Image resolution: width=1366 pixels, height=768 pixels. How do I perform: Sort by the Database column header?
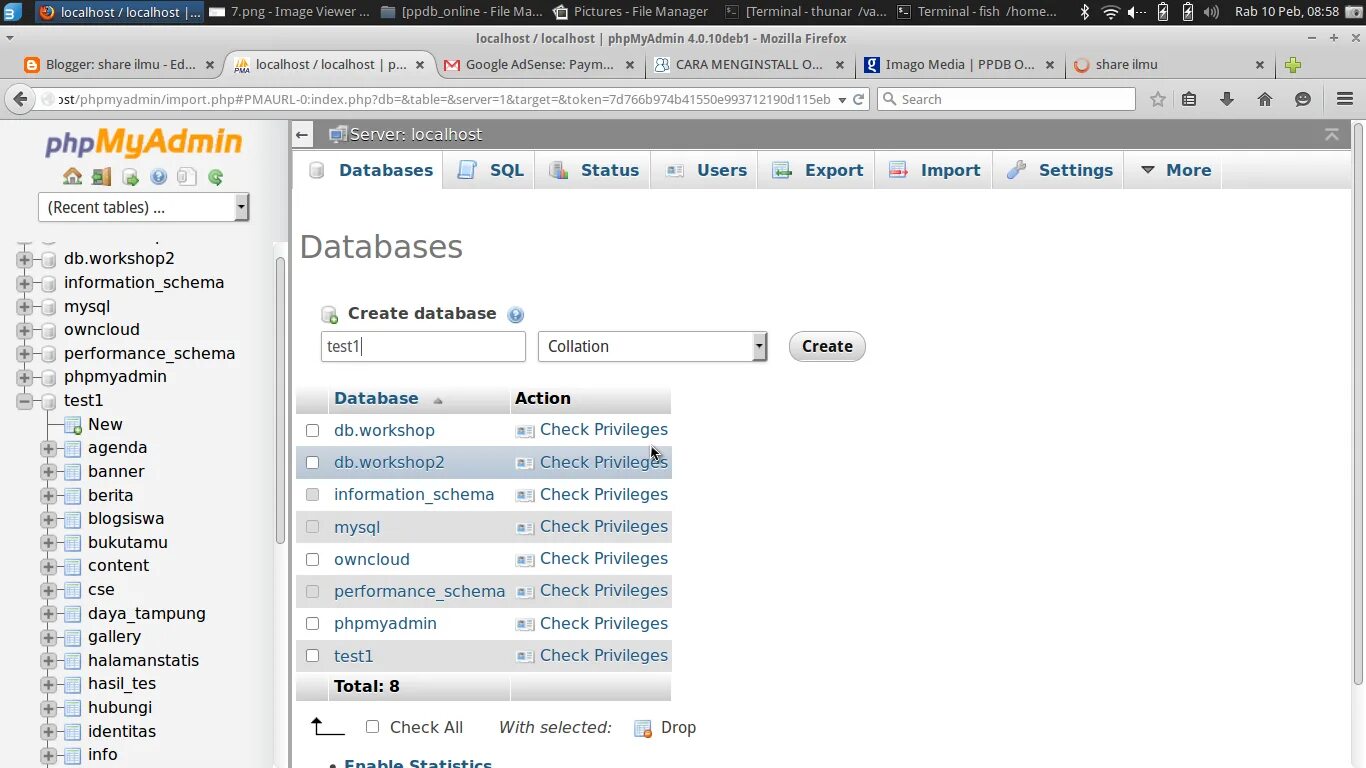376,399
